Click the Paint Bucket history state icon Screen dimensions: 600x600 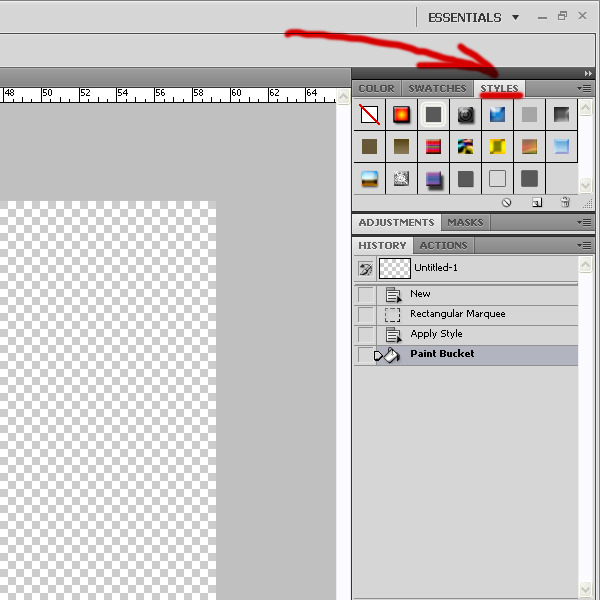(391, 355)
